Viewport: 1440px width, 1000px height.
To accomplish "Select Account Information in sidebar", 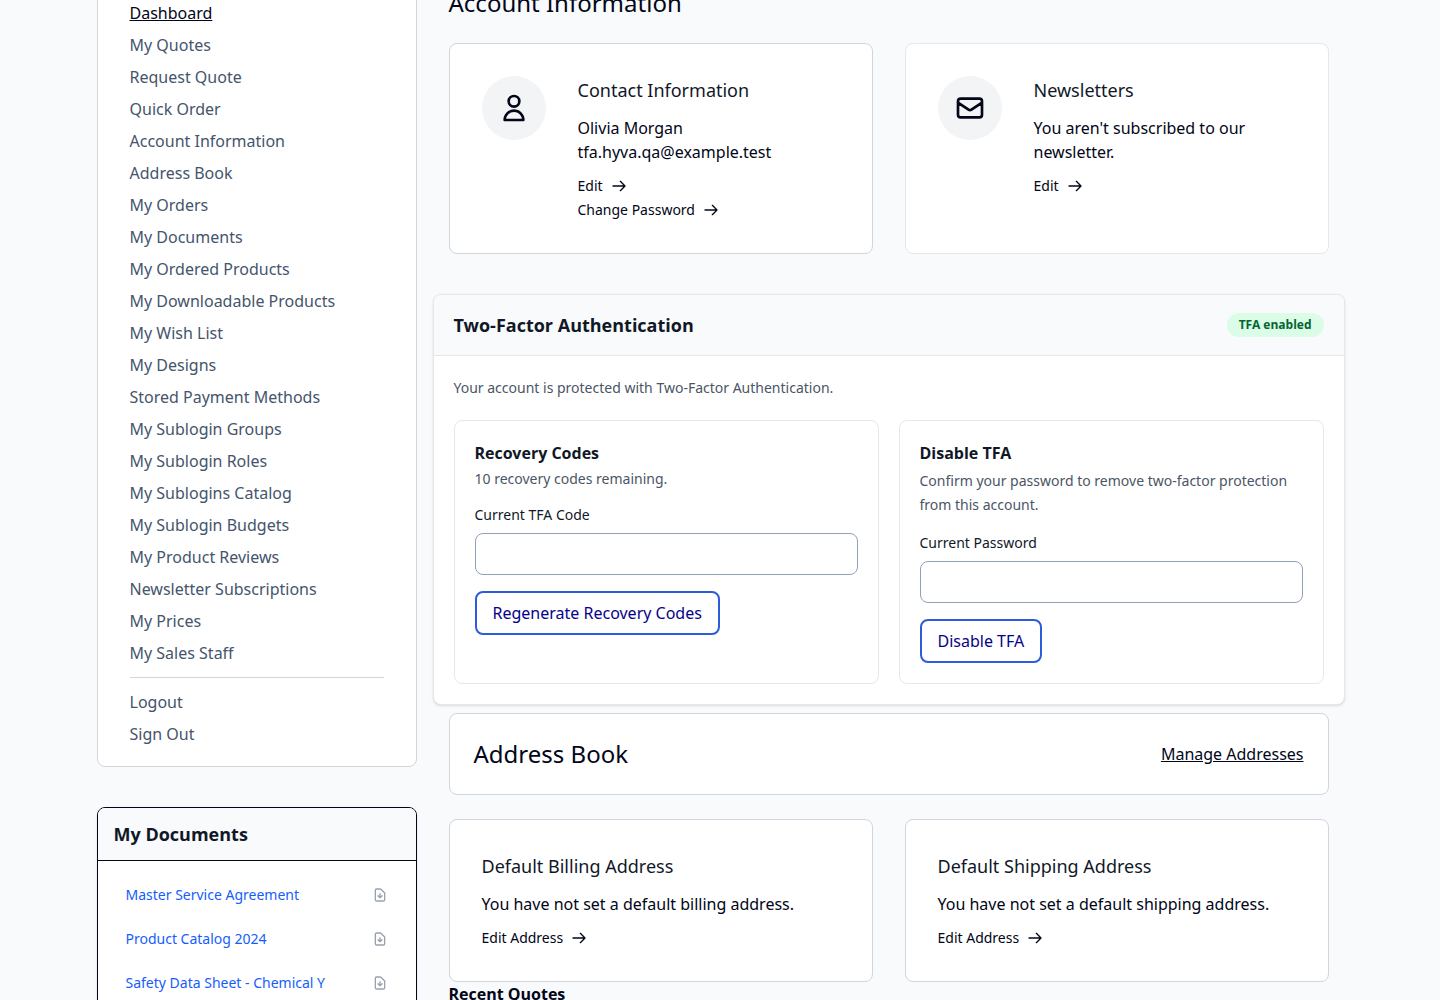I will click(x=207, y=141).
